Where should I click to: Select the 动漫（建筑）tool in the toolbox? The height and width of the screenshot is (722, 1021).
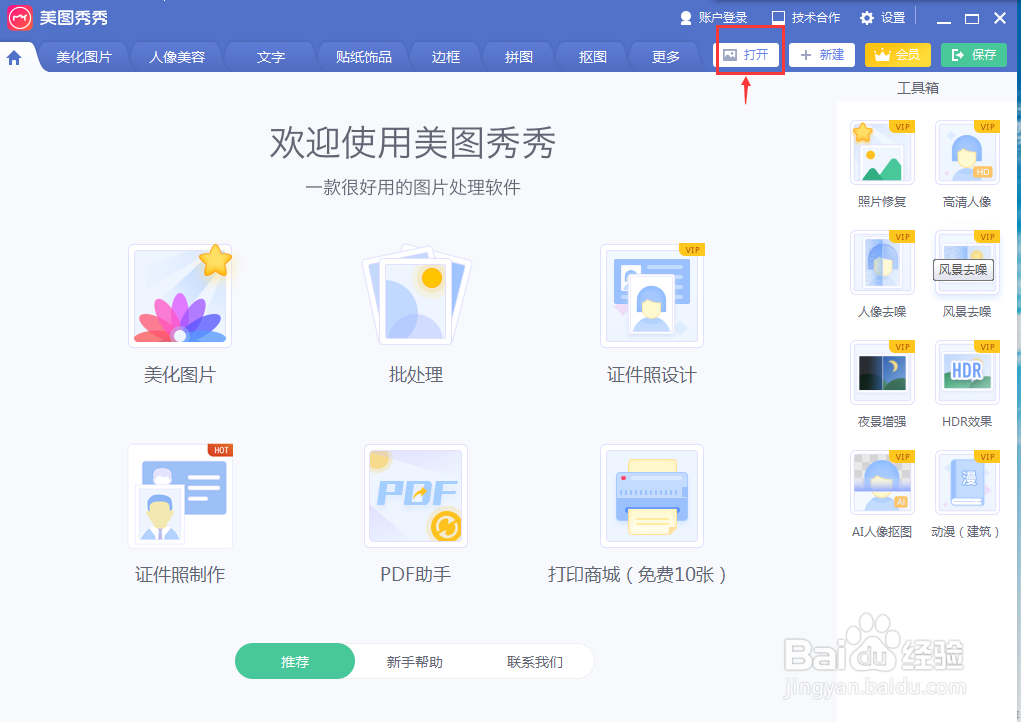(967, 483)
